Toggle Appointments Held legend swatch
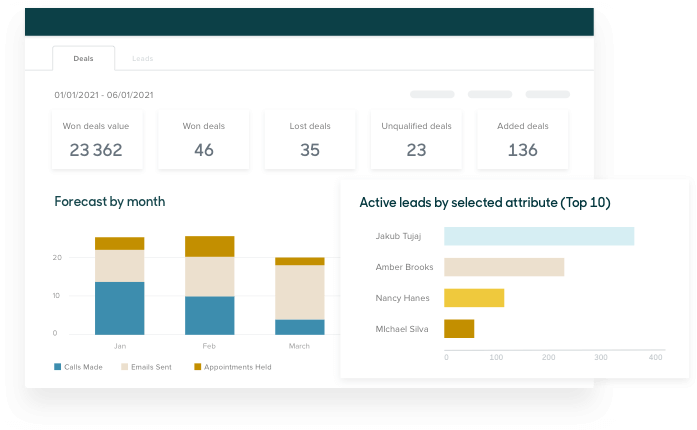 click(x=197, y=367)
